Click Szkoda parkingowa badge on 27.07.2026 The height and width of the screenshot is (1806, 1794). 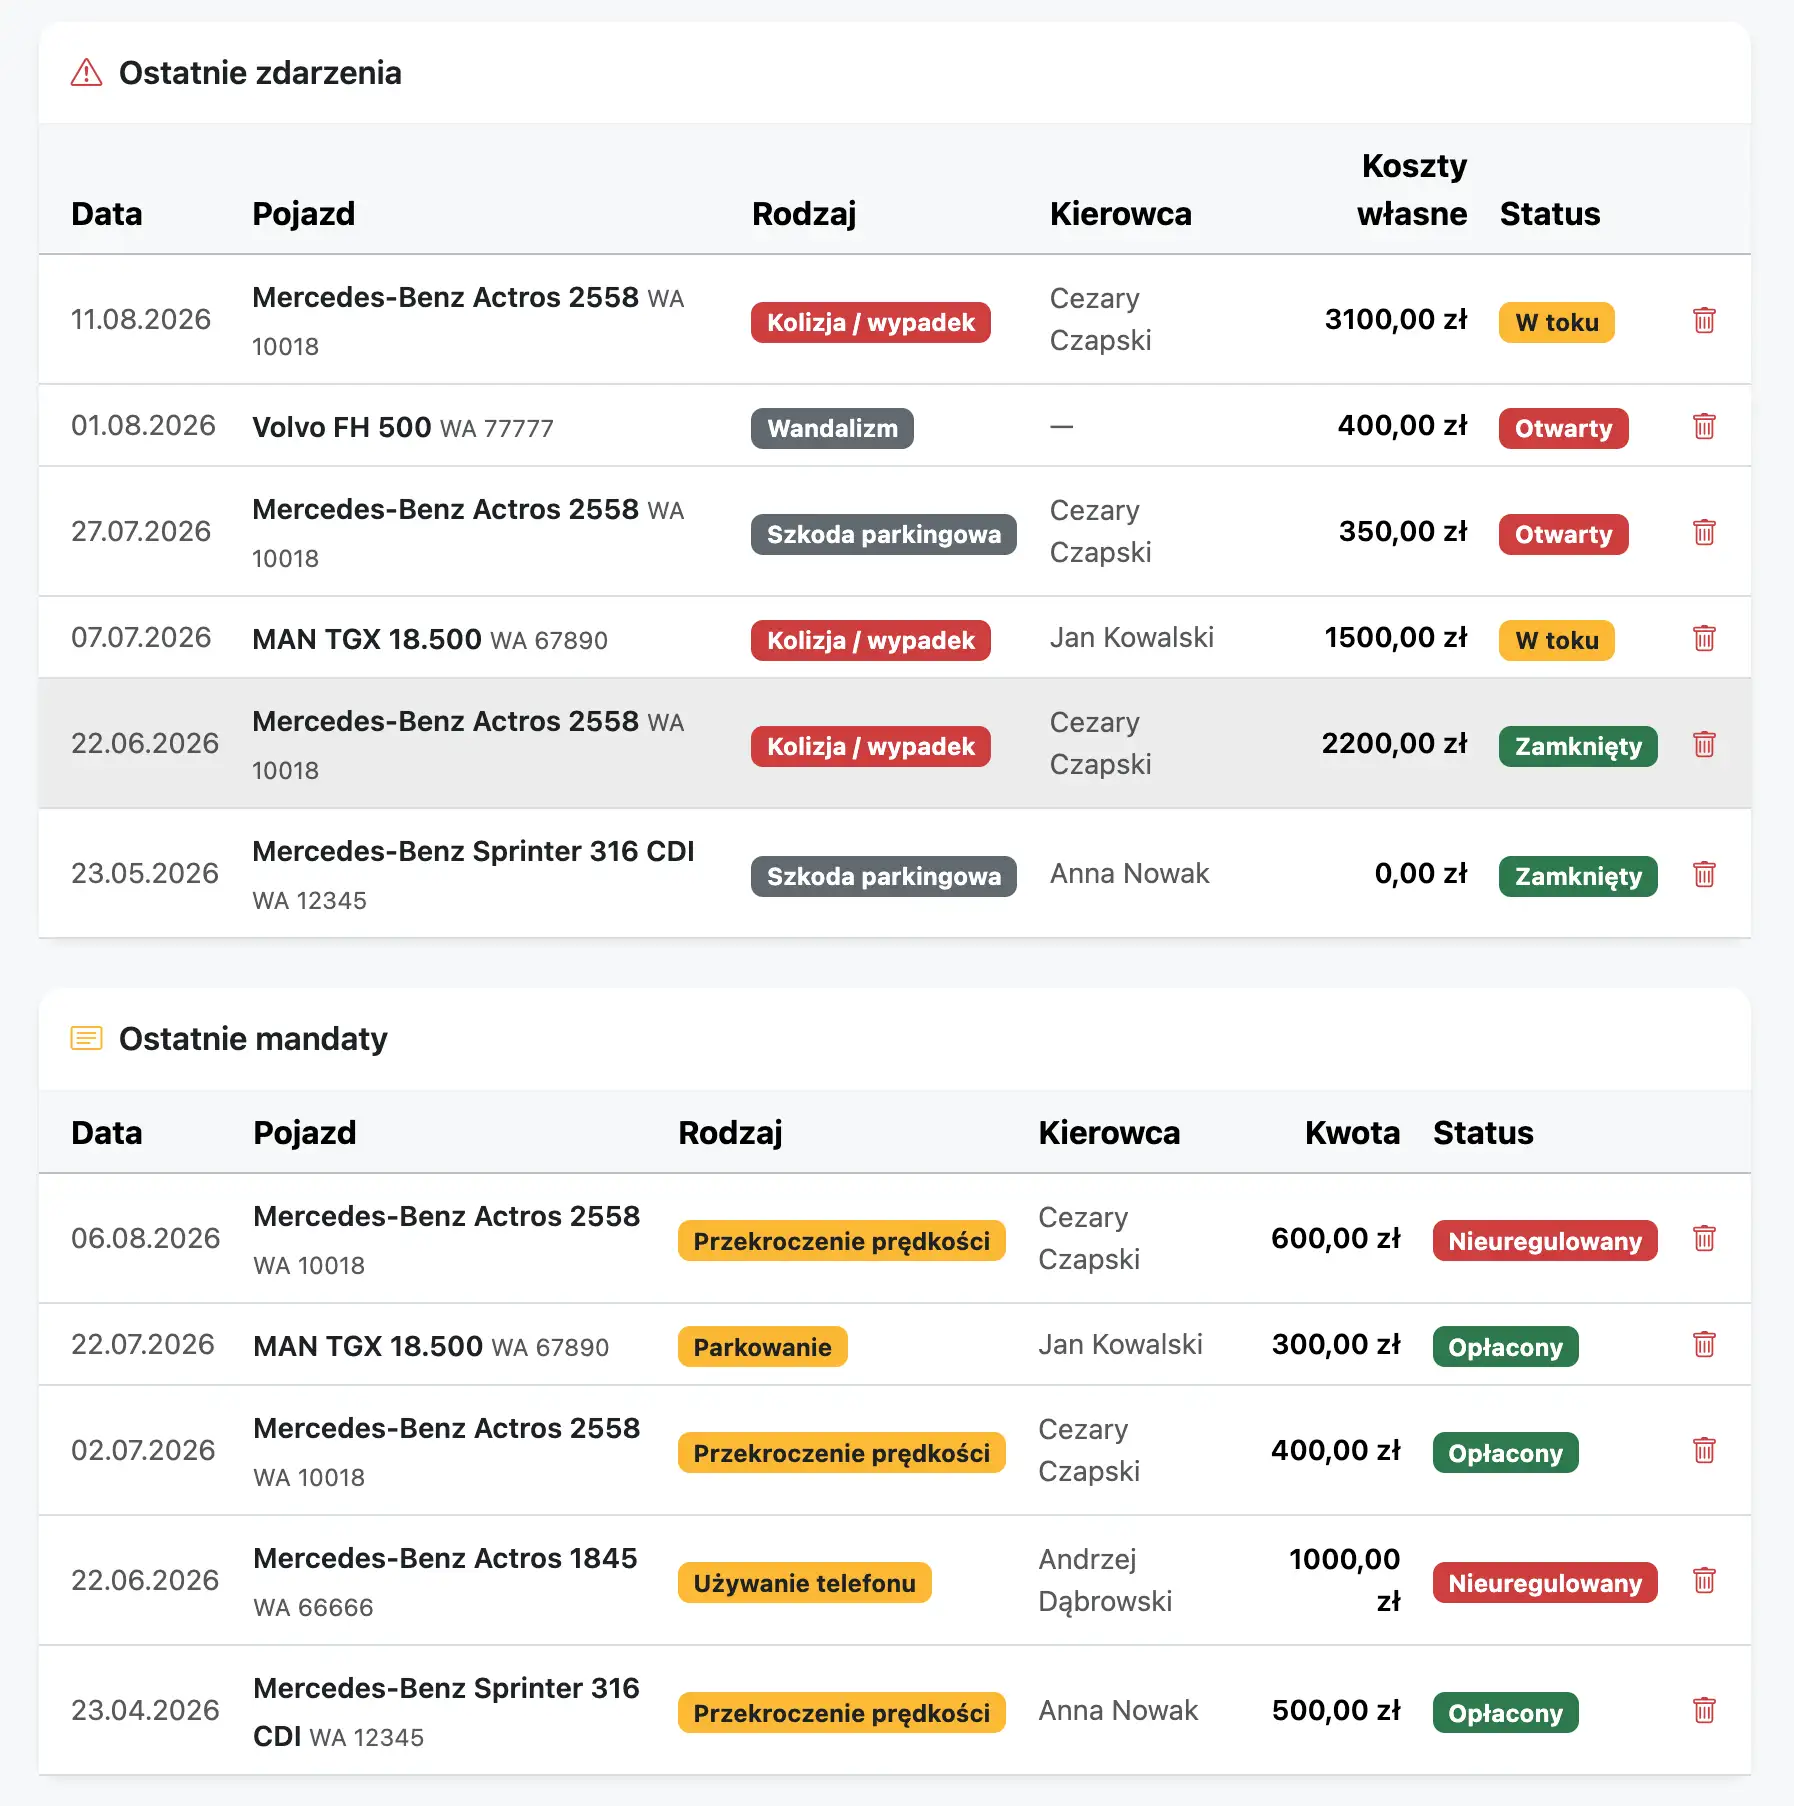click(x=883, y=534)
